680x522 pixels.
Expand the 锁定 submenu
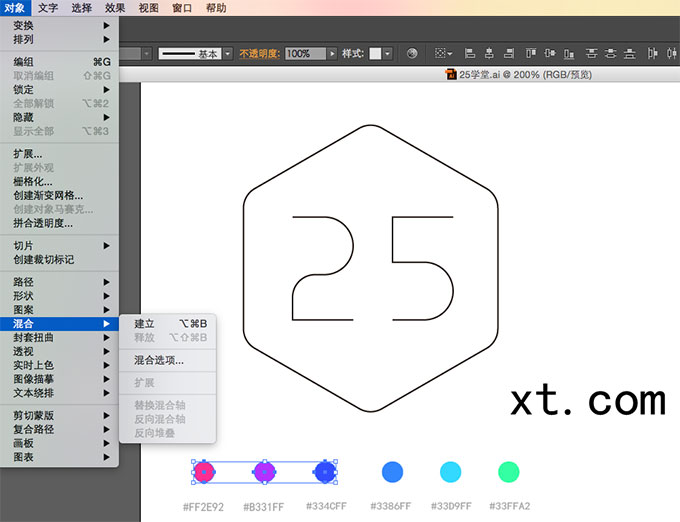coord(59,90)
